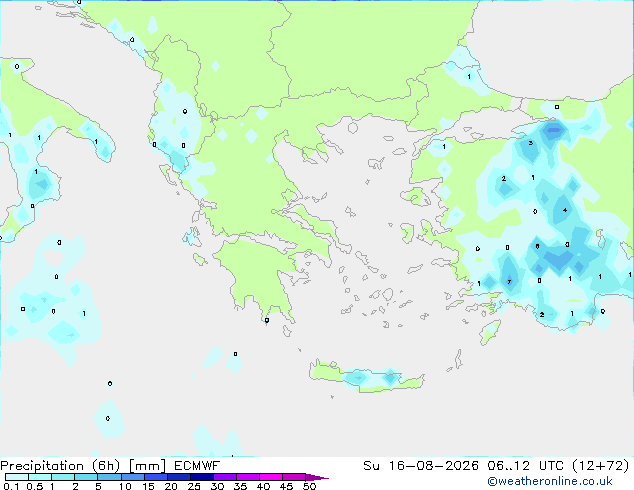Click the legend label "0.1"

[11, 486]
